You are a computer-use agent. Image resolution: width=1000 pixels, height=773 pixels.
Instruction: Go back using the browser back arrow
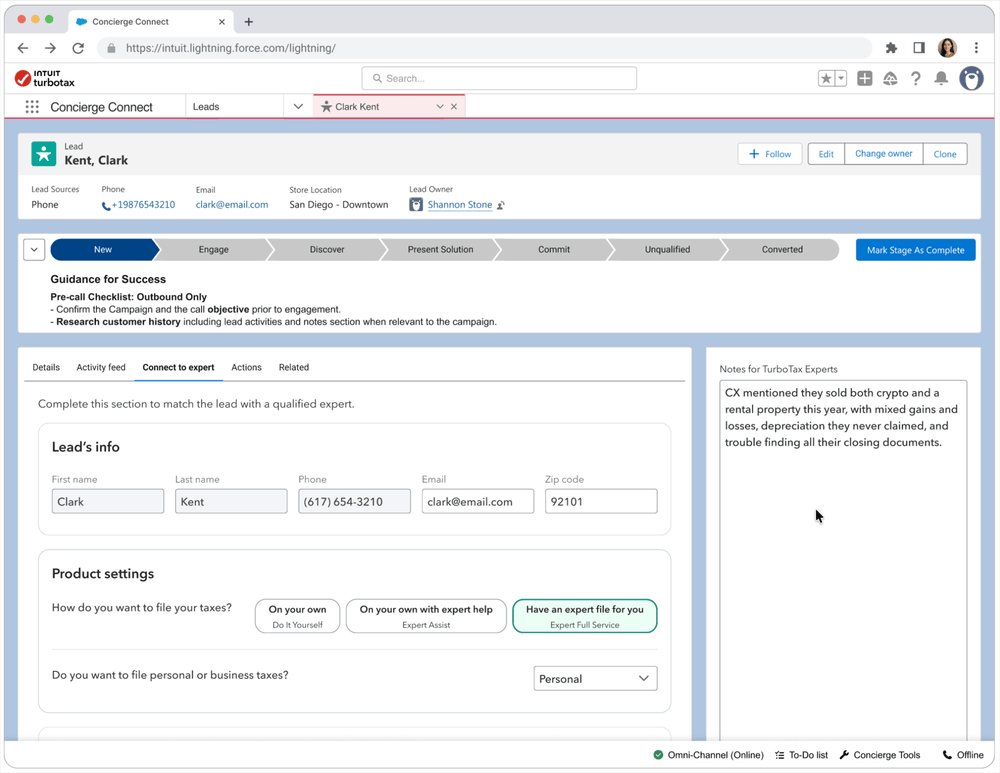[23, 48]
